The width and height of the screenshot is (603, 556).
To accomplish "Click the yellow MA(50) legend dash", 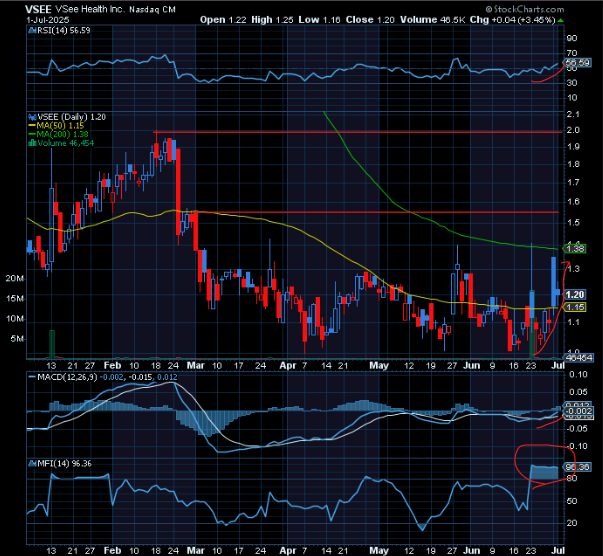I will pyautogui.click(x=32, y=126).
